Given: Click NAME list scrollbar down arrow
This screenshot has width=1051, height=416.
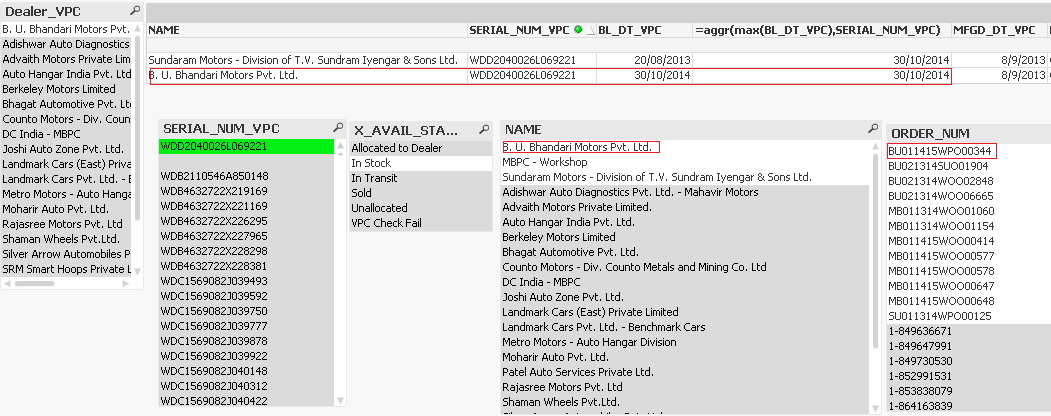Looking at the screenshot, I should click(874, 409).
